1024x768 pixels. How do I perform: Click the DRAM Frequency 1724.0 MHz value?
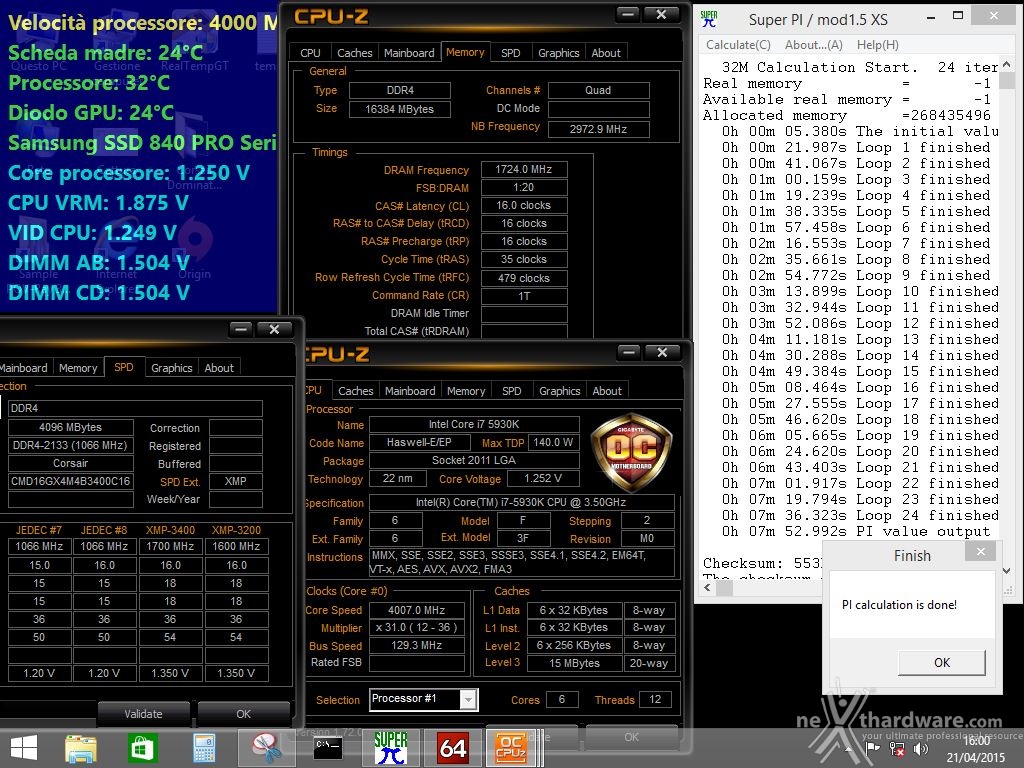(x=524, y=169)
